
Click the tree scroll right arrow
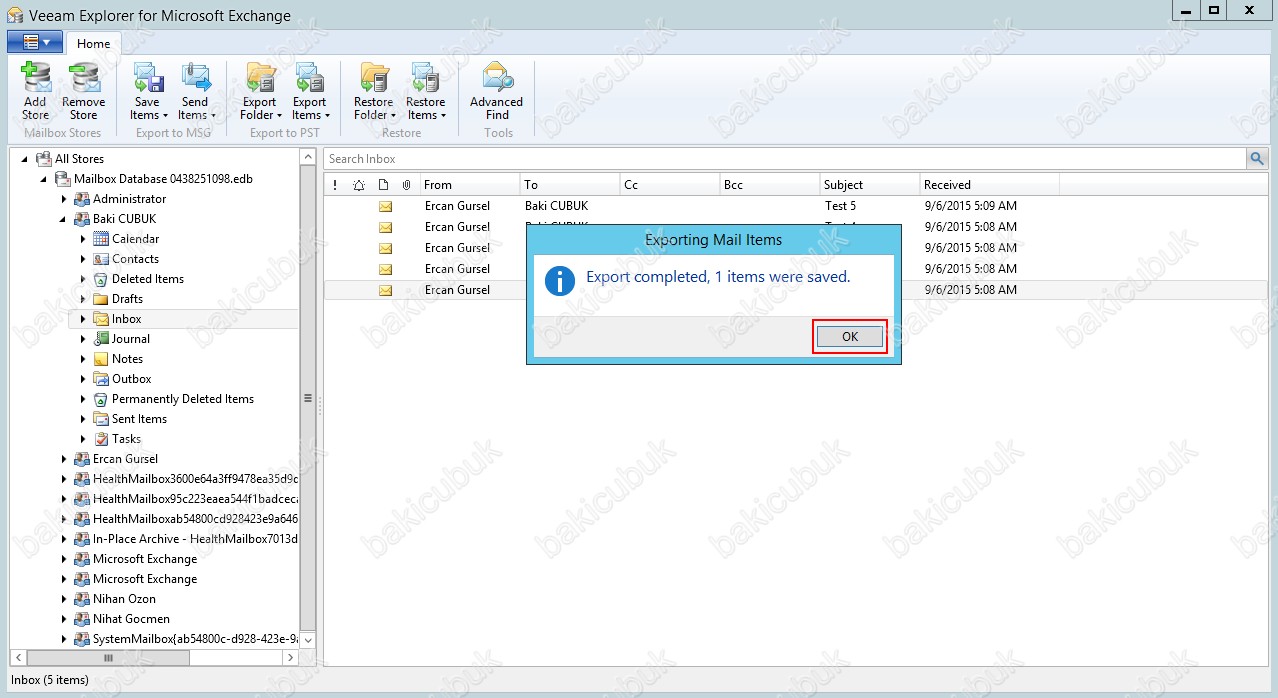point(290,657)
